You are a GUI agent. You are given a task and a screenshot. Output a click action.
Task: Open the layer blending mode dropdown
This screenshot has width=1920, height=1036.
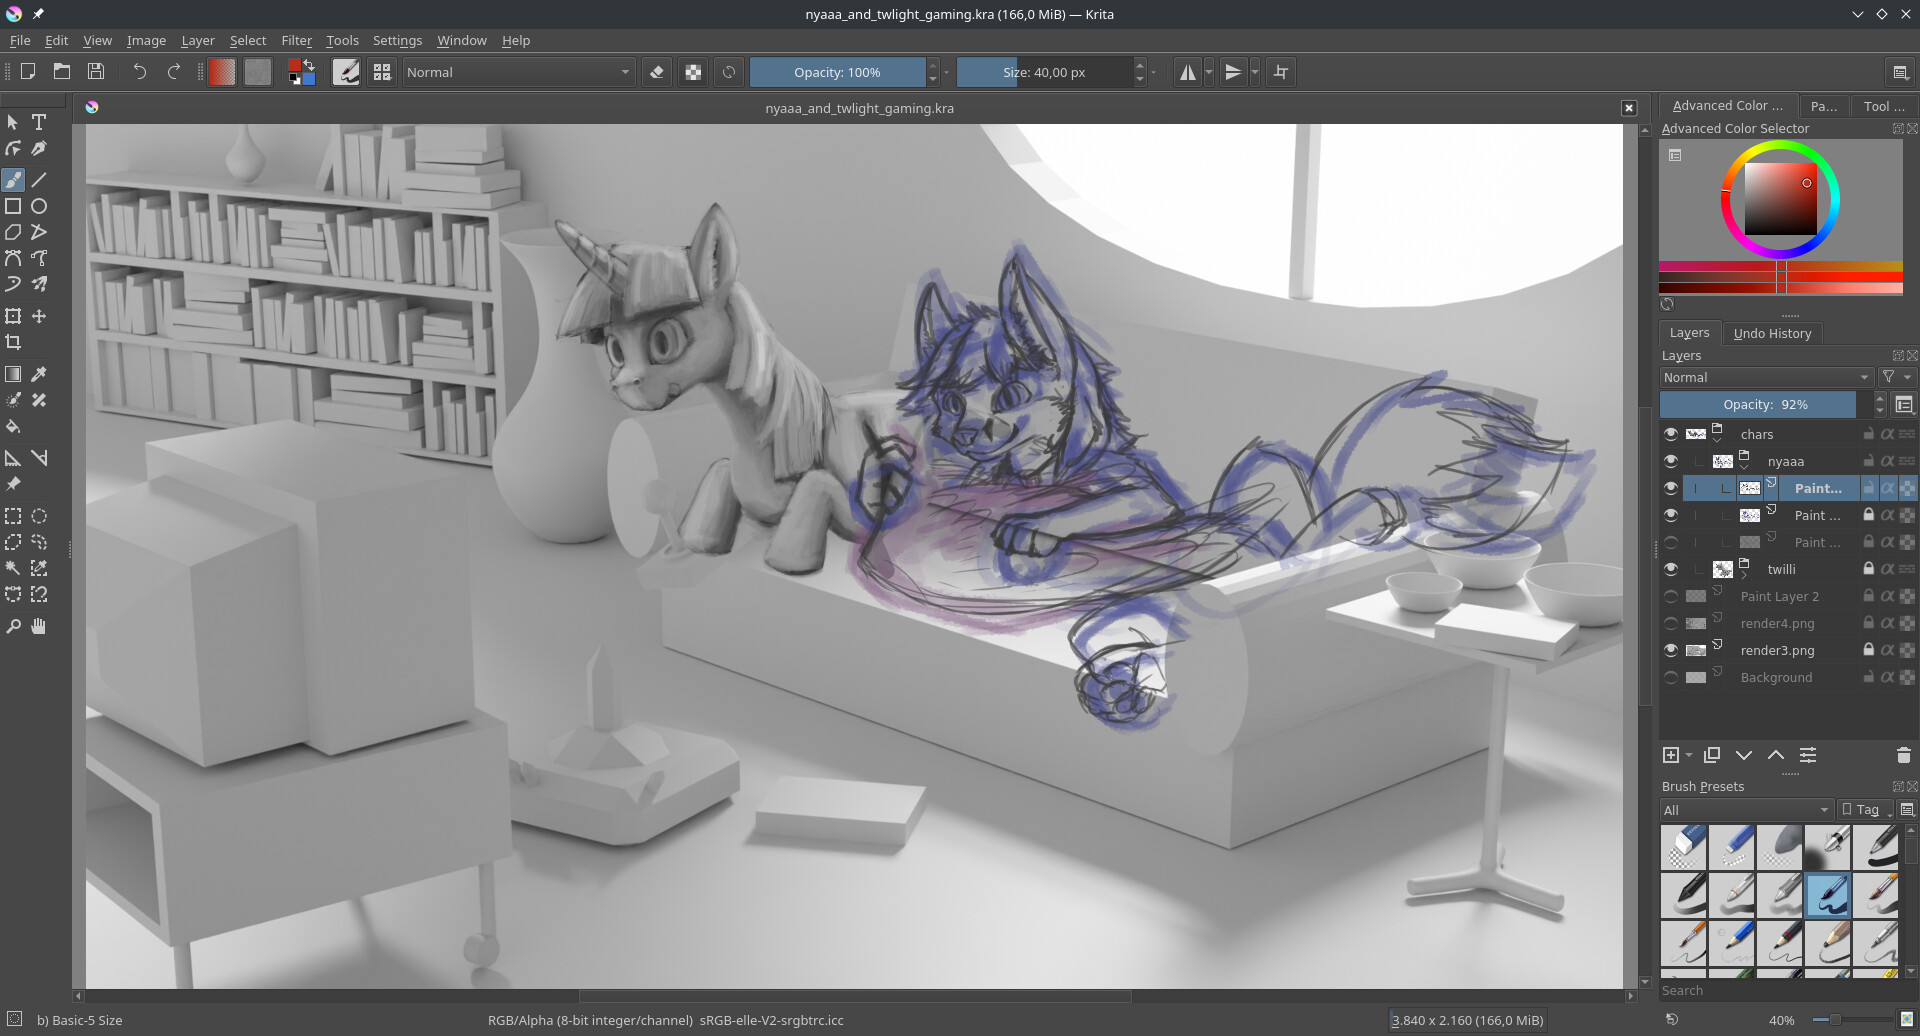pyautogui.click(x=1766, y=377)
